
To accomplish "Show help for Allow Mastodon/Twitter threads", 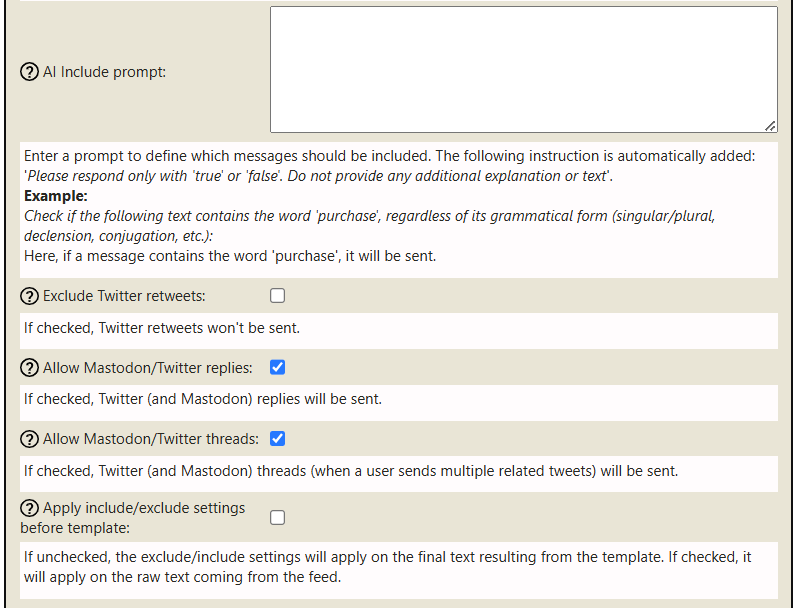I will click(30, 439).
